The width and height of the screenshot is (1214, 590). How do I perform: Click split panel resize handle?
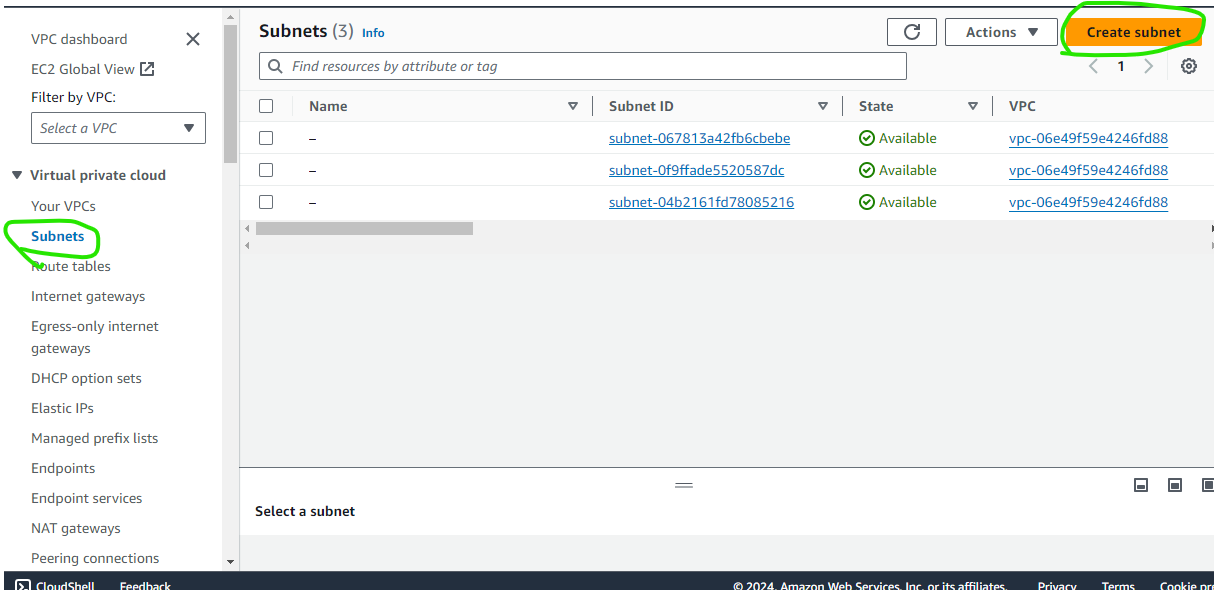[684, 484]
